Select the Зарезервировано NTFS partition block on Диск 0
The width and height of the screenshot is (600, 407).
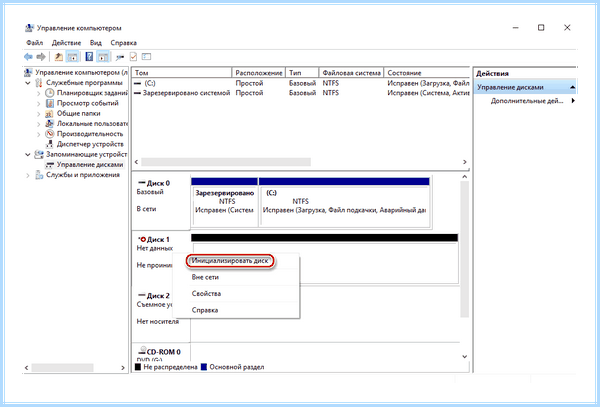pos(225,202)
